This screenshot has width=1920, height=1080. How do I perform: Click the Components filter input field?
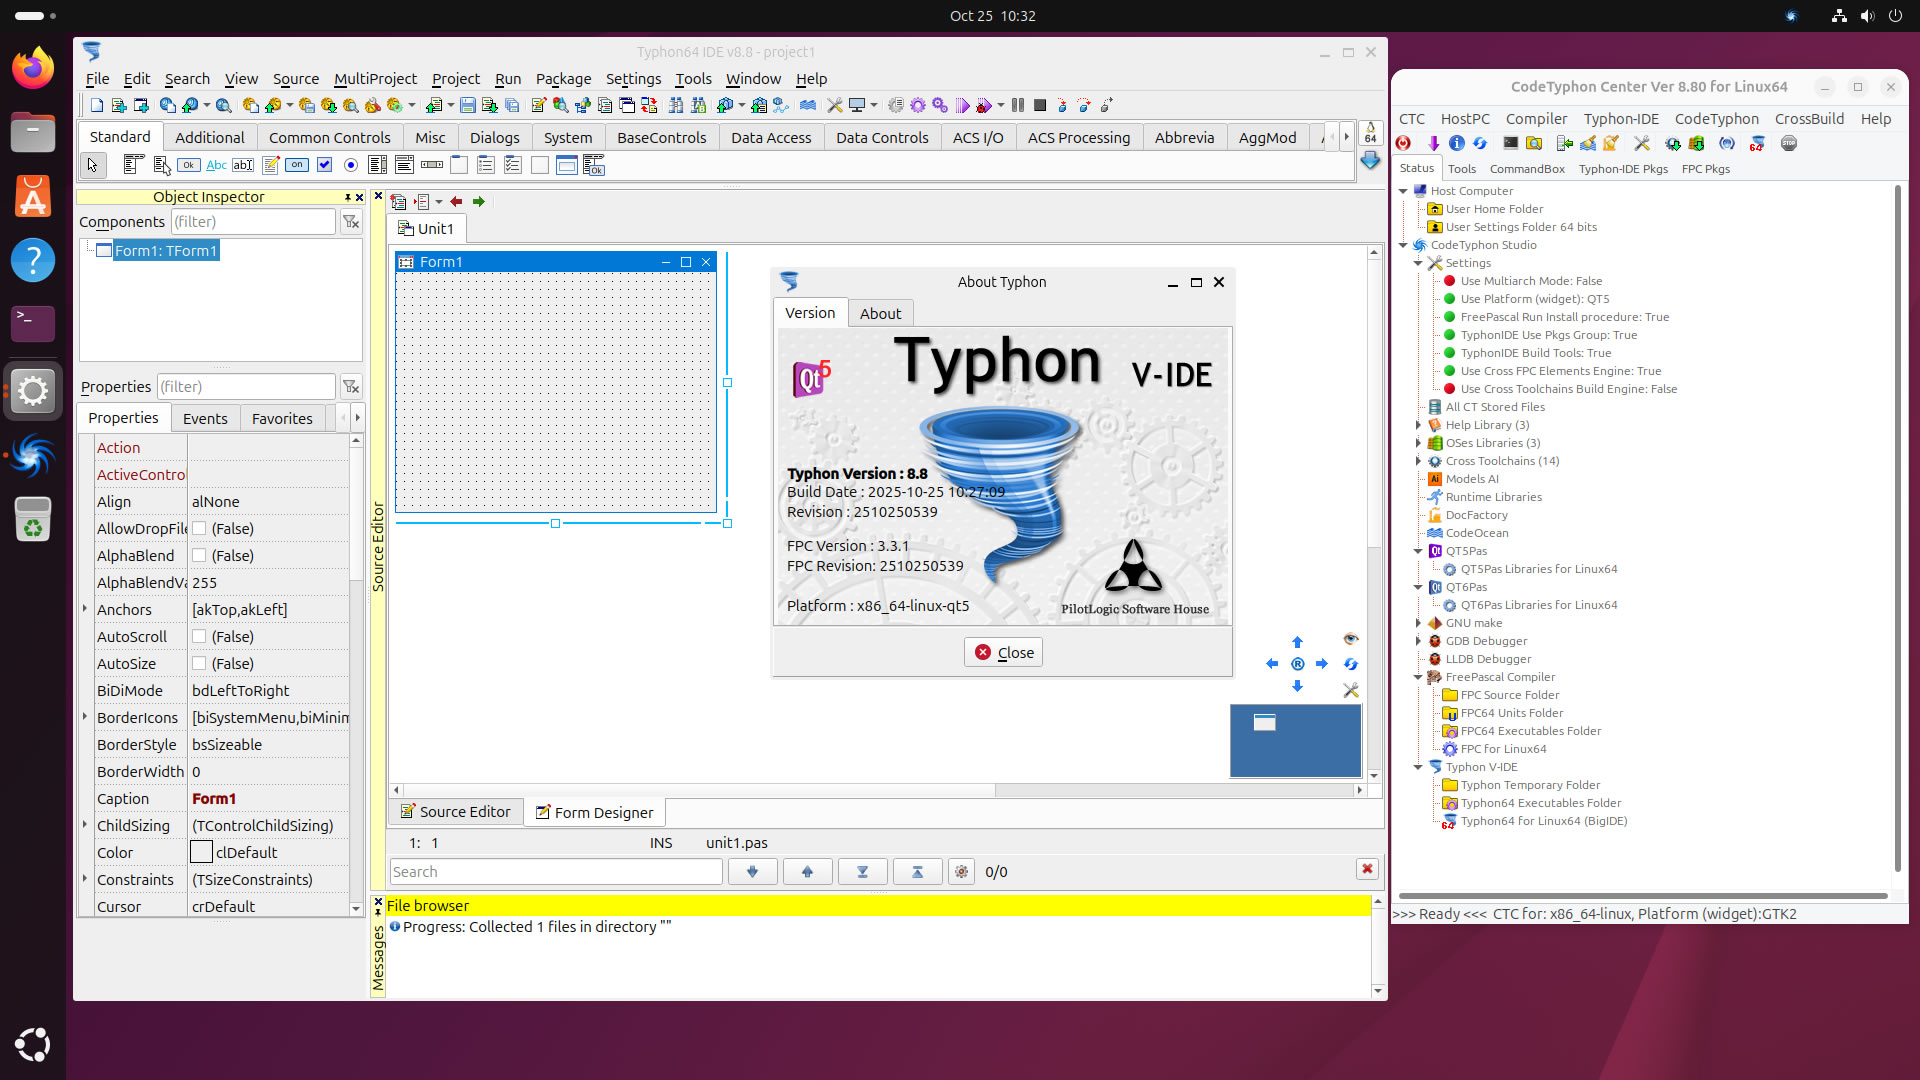pos(253,222)
